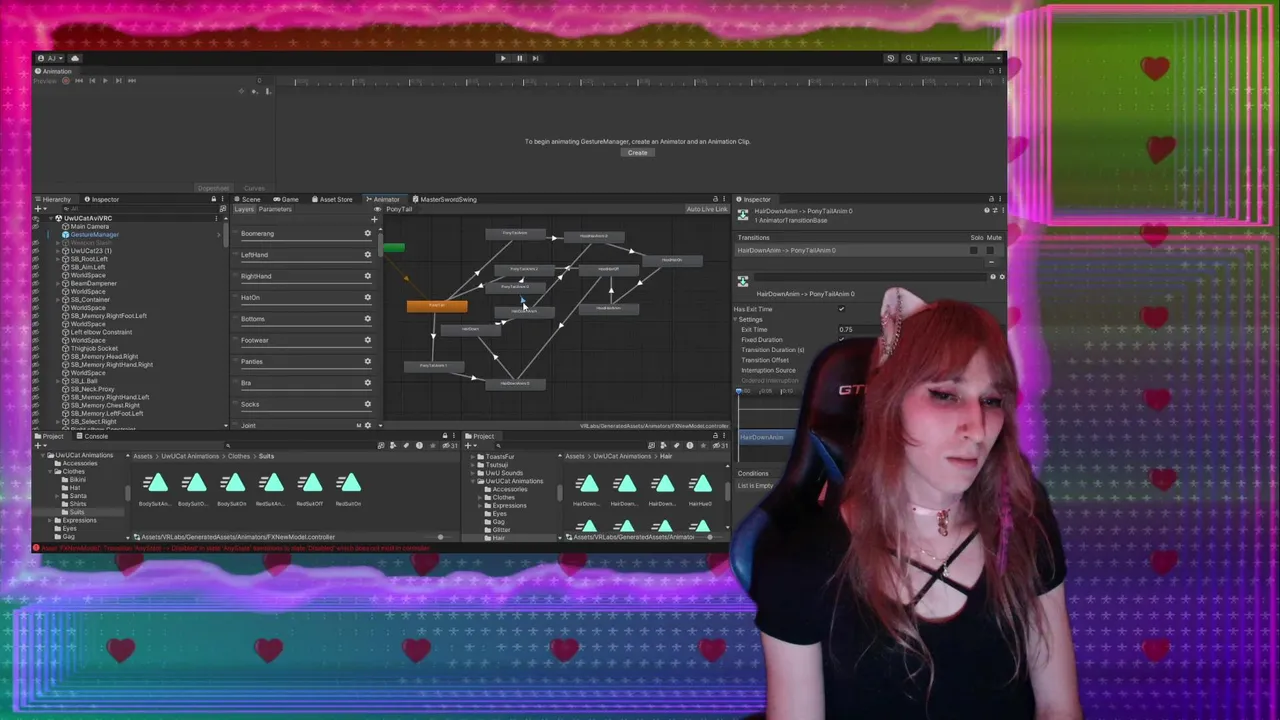The image size is (1280, 720).
Task: Open the MasterSwordSwing tab
Action: pyautogui.click(x=445, y=199)
